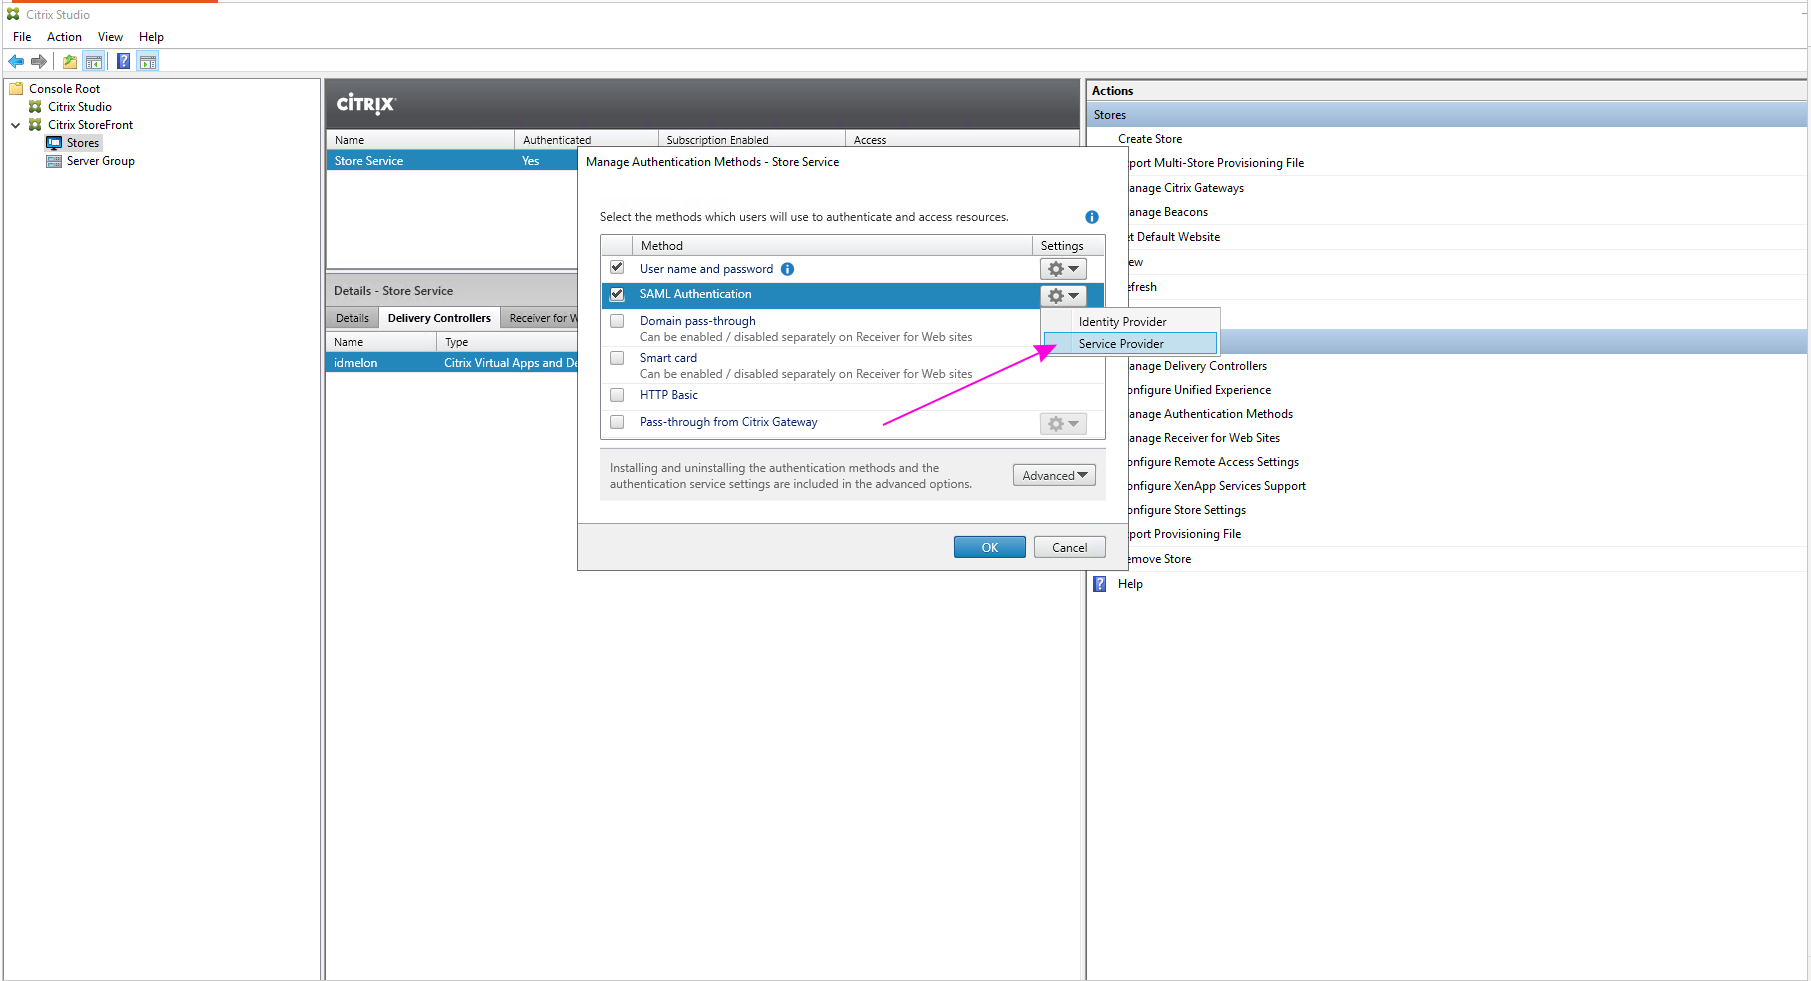
Task: Click Manage Receiver for Web Sites action
Action: click(x=1205, y=438)
